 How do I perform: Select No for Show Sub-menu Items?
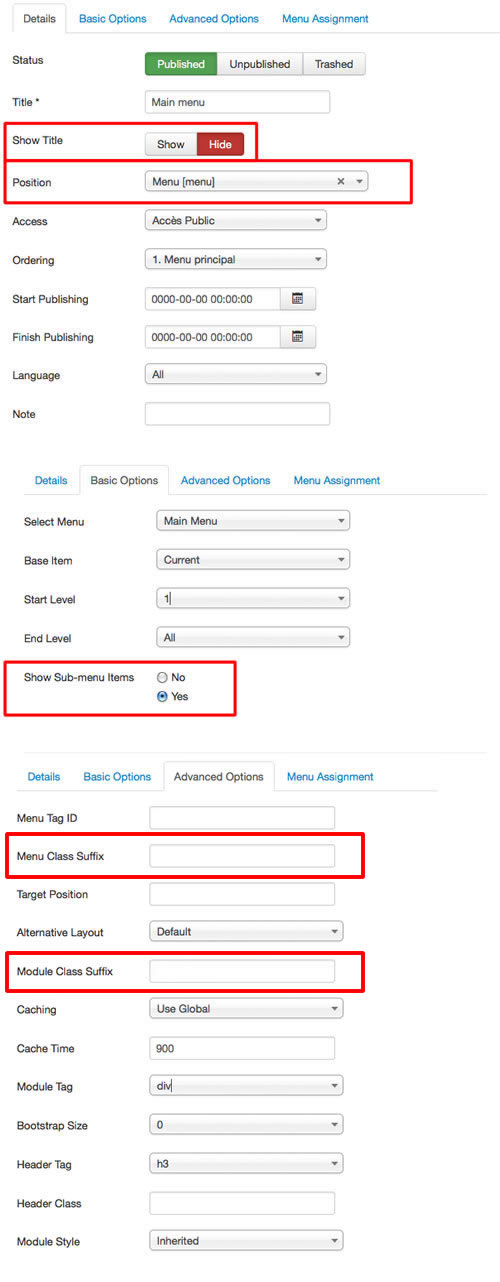(x=162, y=677)
